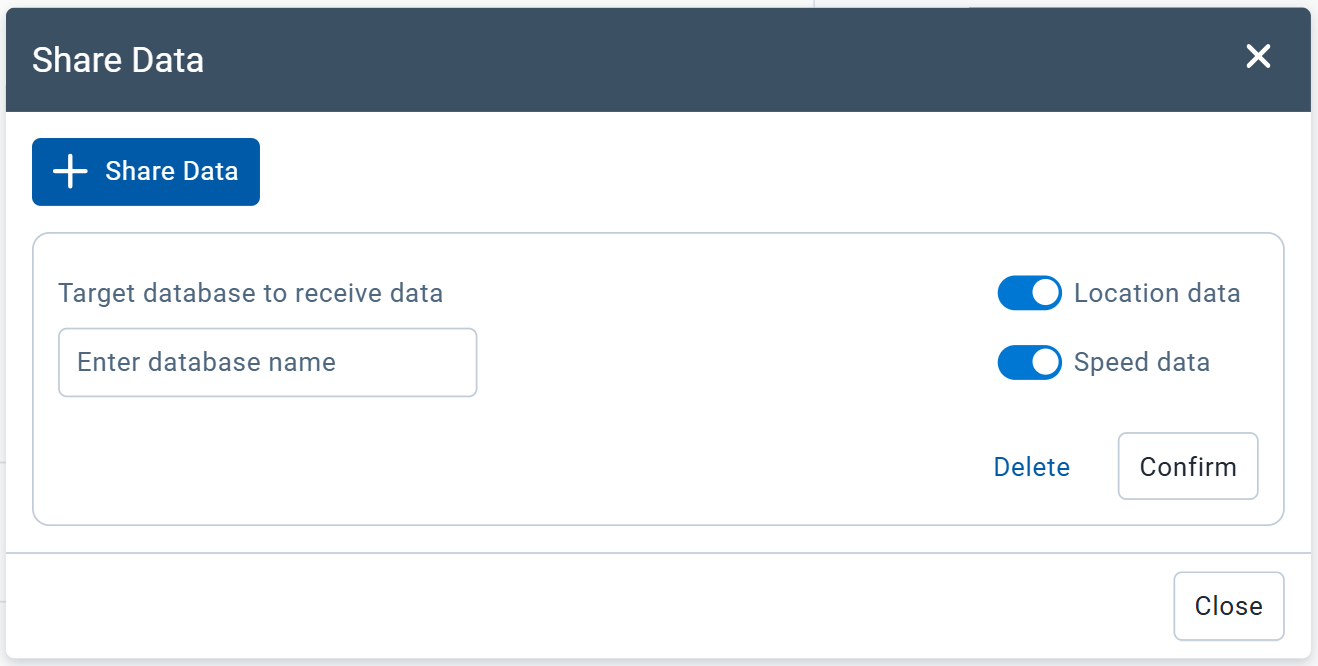Click the X icon in the dialog header

pyautogui.click(x=1257, y=57)
